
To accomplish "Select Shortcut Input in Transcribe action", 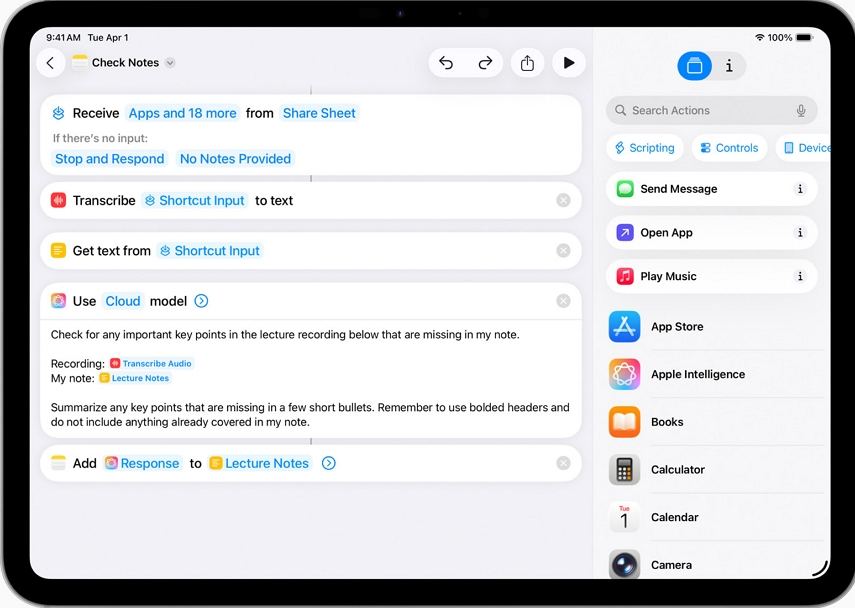I will 195,201.
